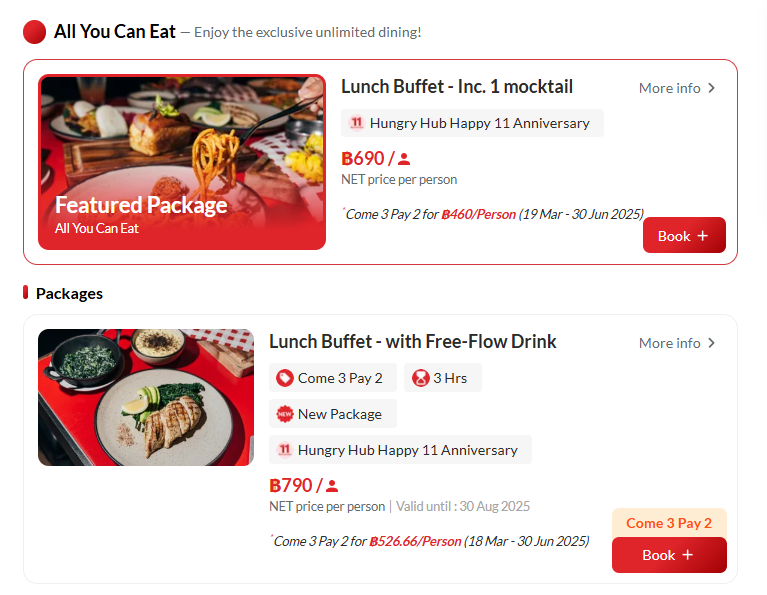Screen dimensions: 767x595
Task: Click the ฿460/Person promo price text
Action: coord(478,214)
